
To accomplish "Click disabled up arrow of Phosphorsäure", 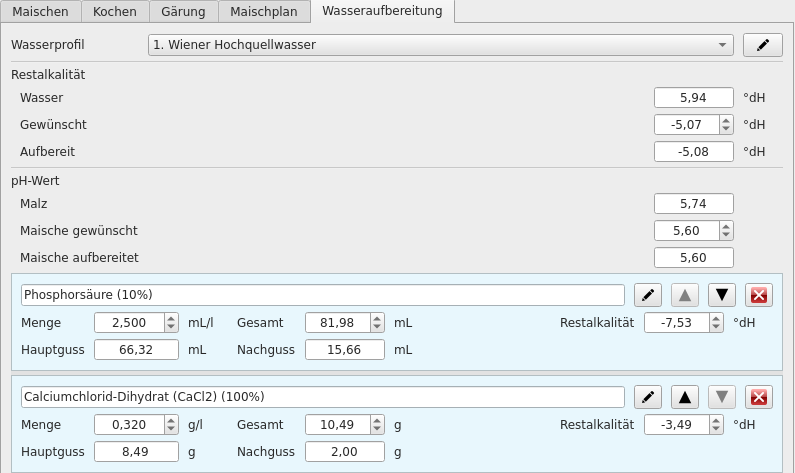I will click(685, 295).
